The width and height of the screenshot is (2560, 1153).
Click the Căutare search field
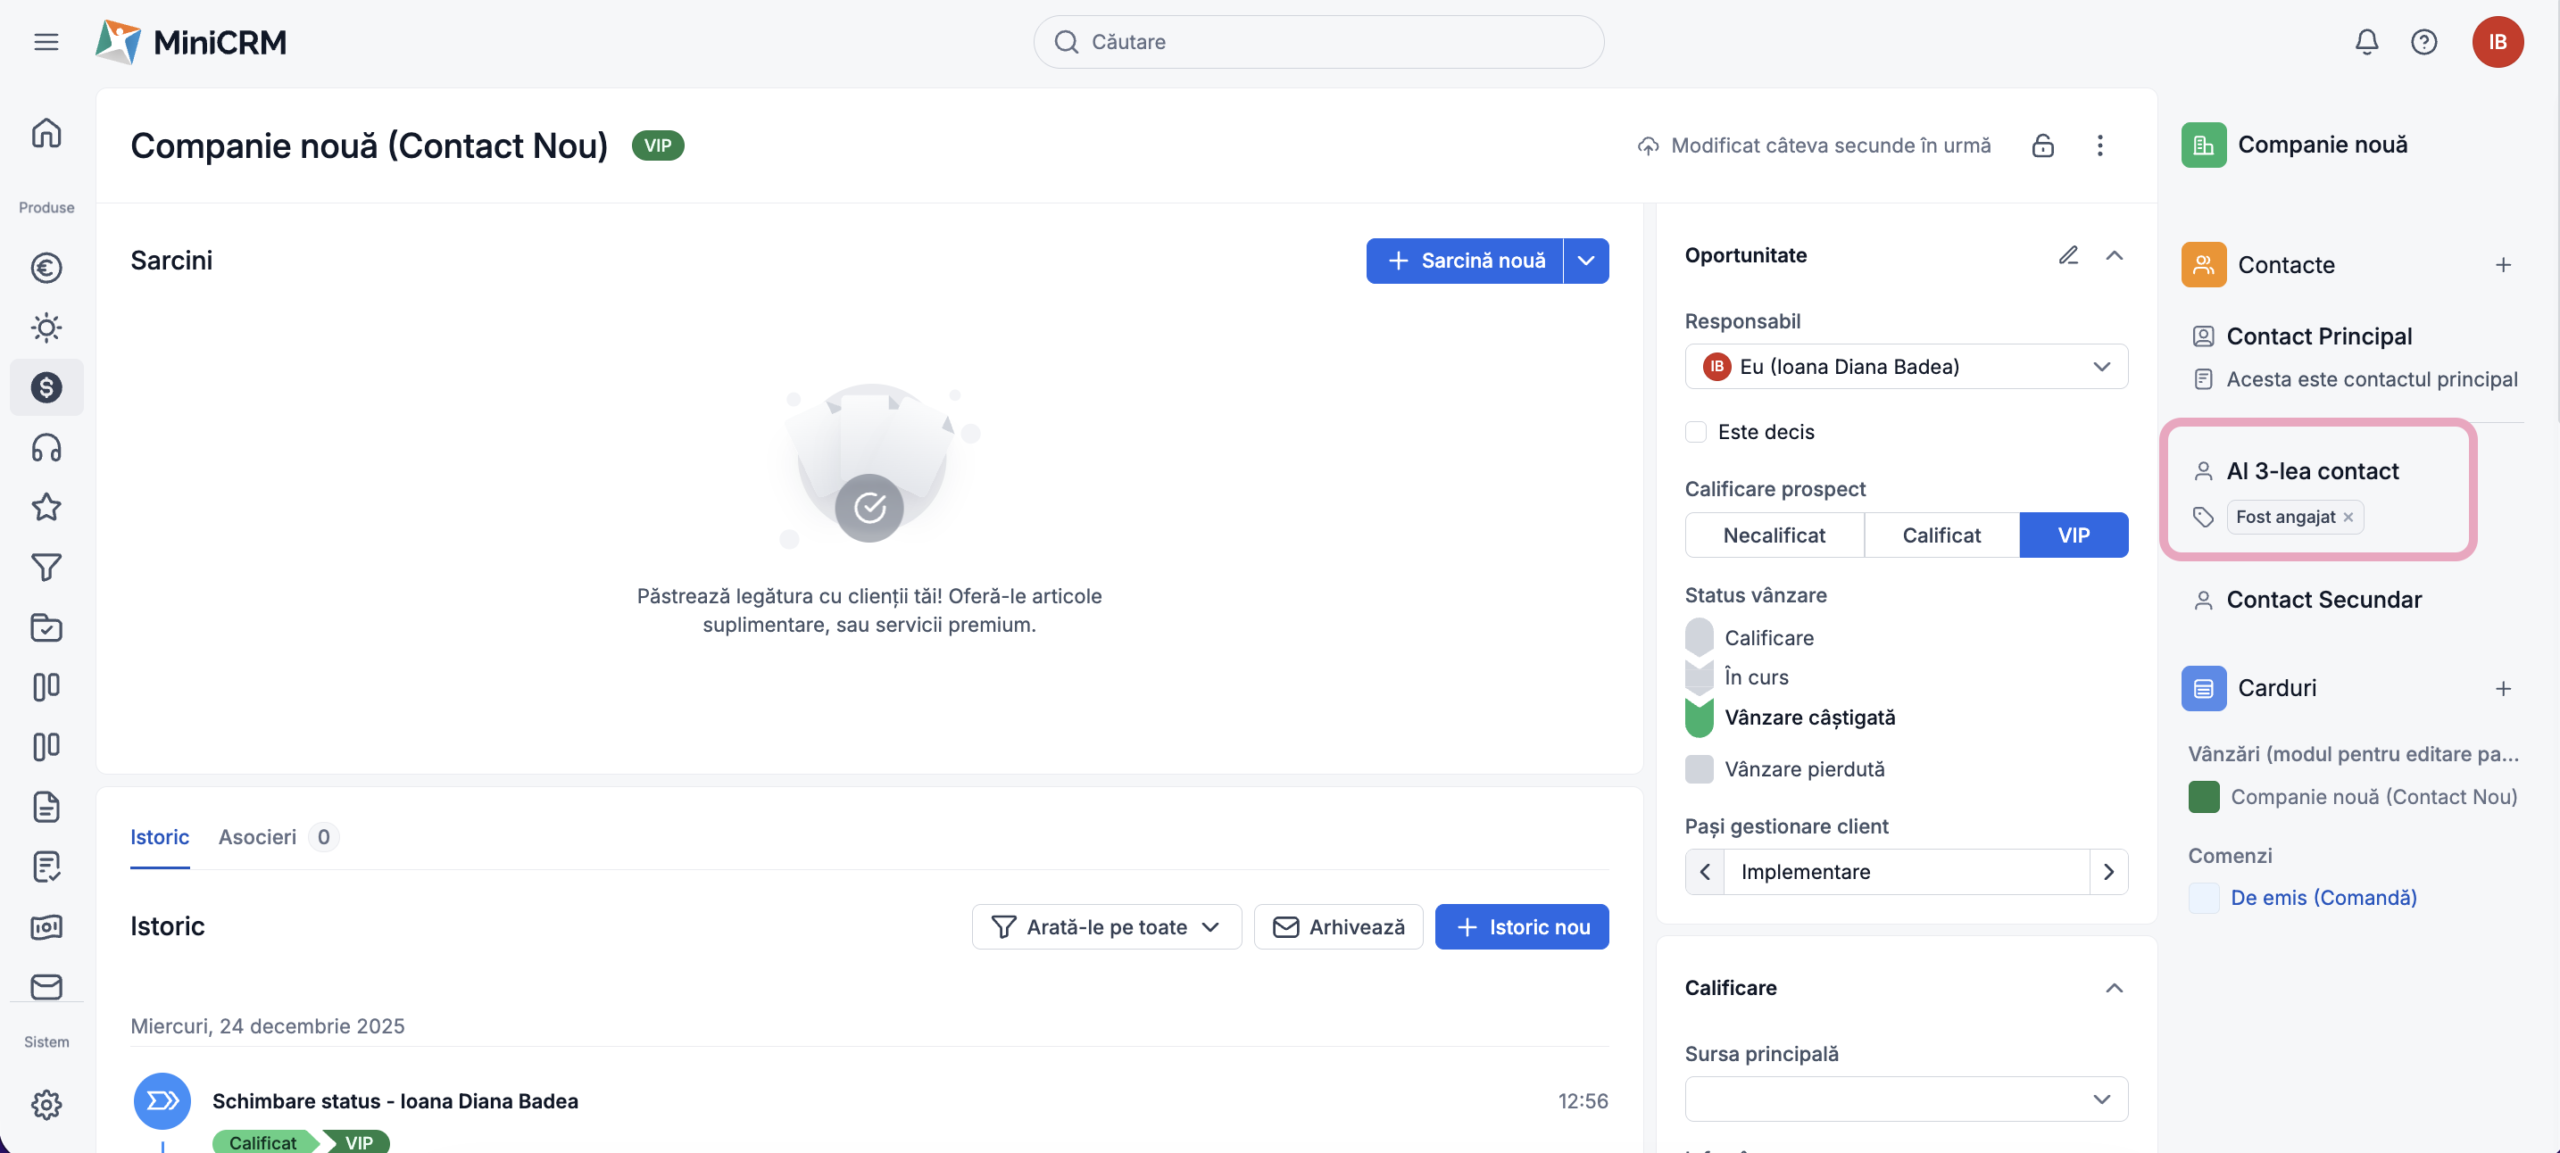(x=1318, y=42)
